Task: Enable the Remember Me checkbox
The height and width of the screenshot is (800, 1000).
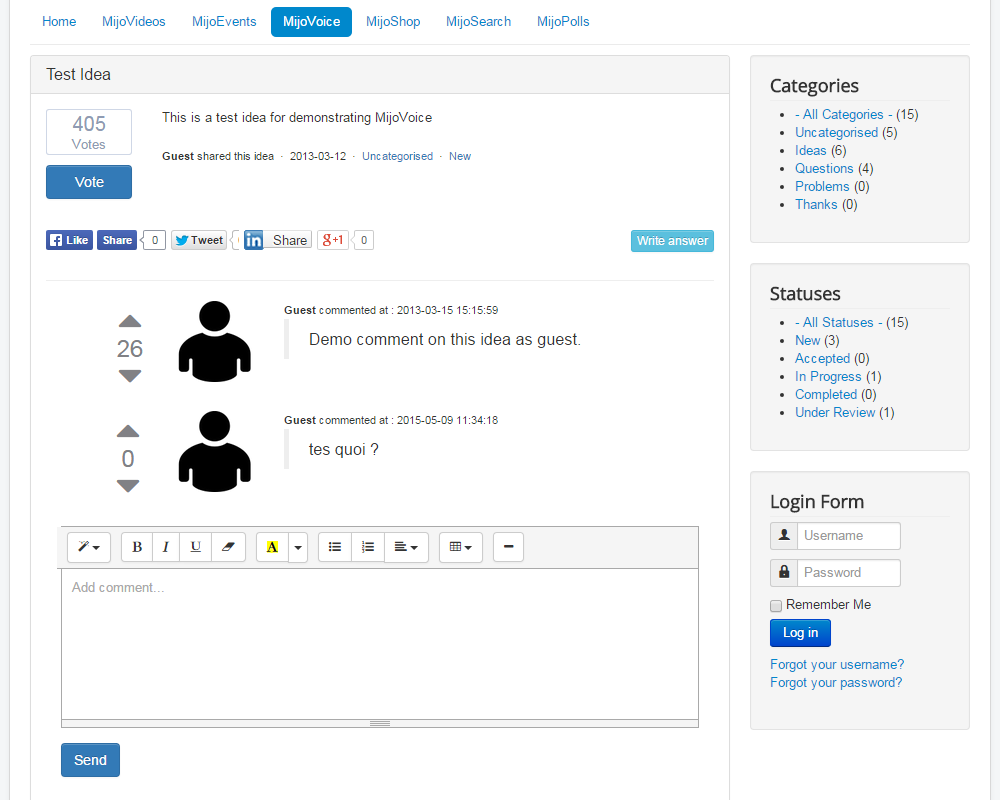Action: pos(776,605)
